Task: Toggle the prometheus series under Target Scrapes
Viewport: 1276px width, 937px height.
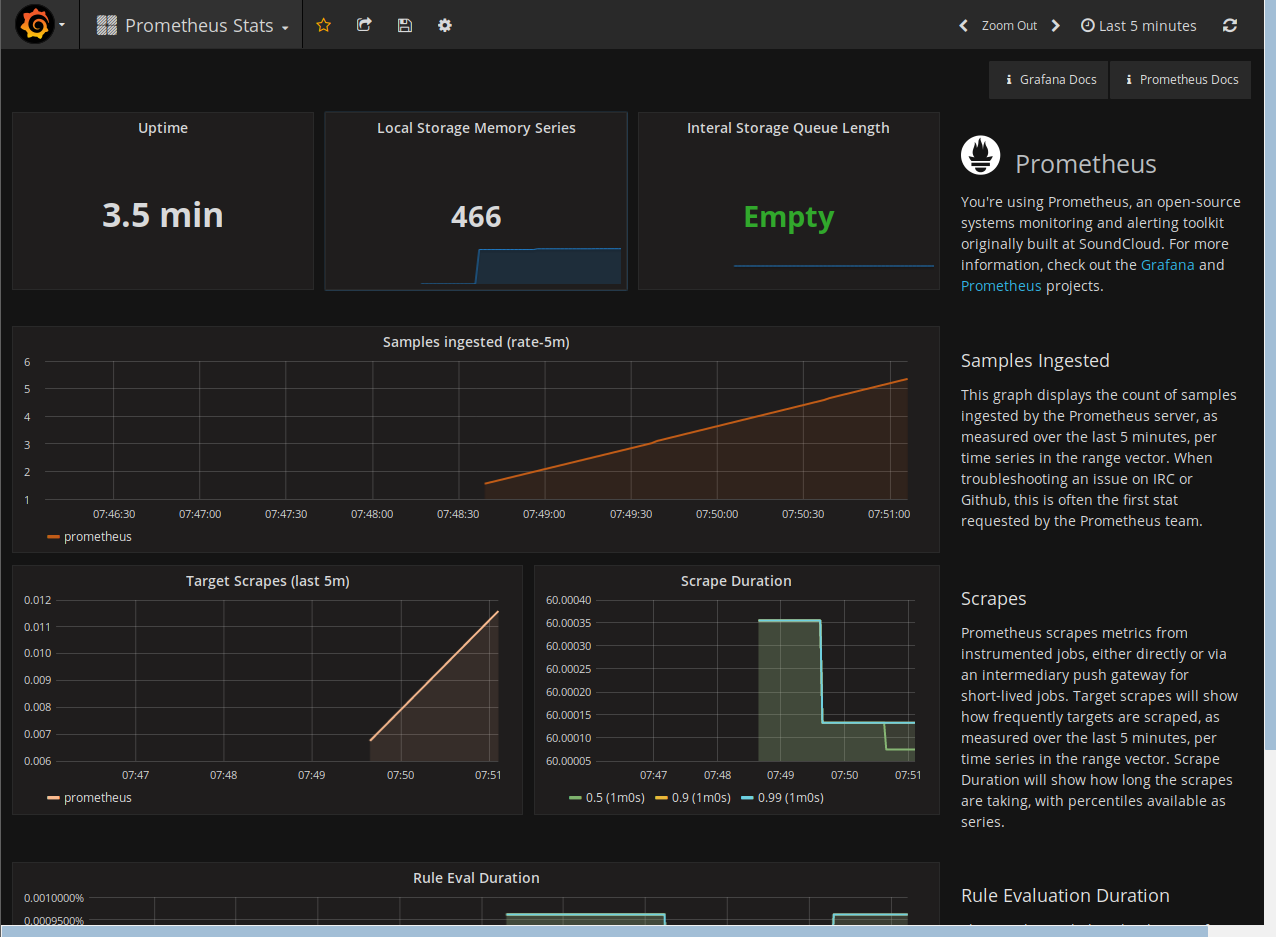Action: click(97, 797)
